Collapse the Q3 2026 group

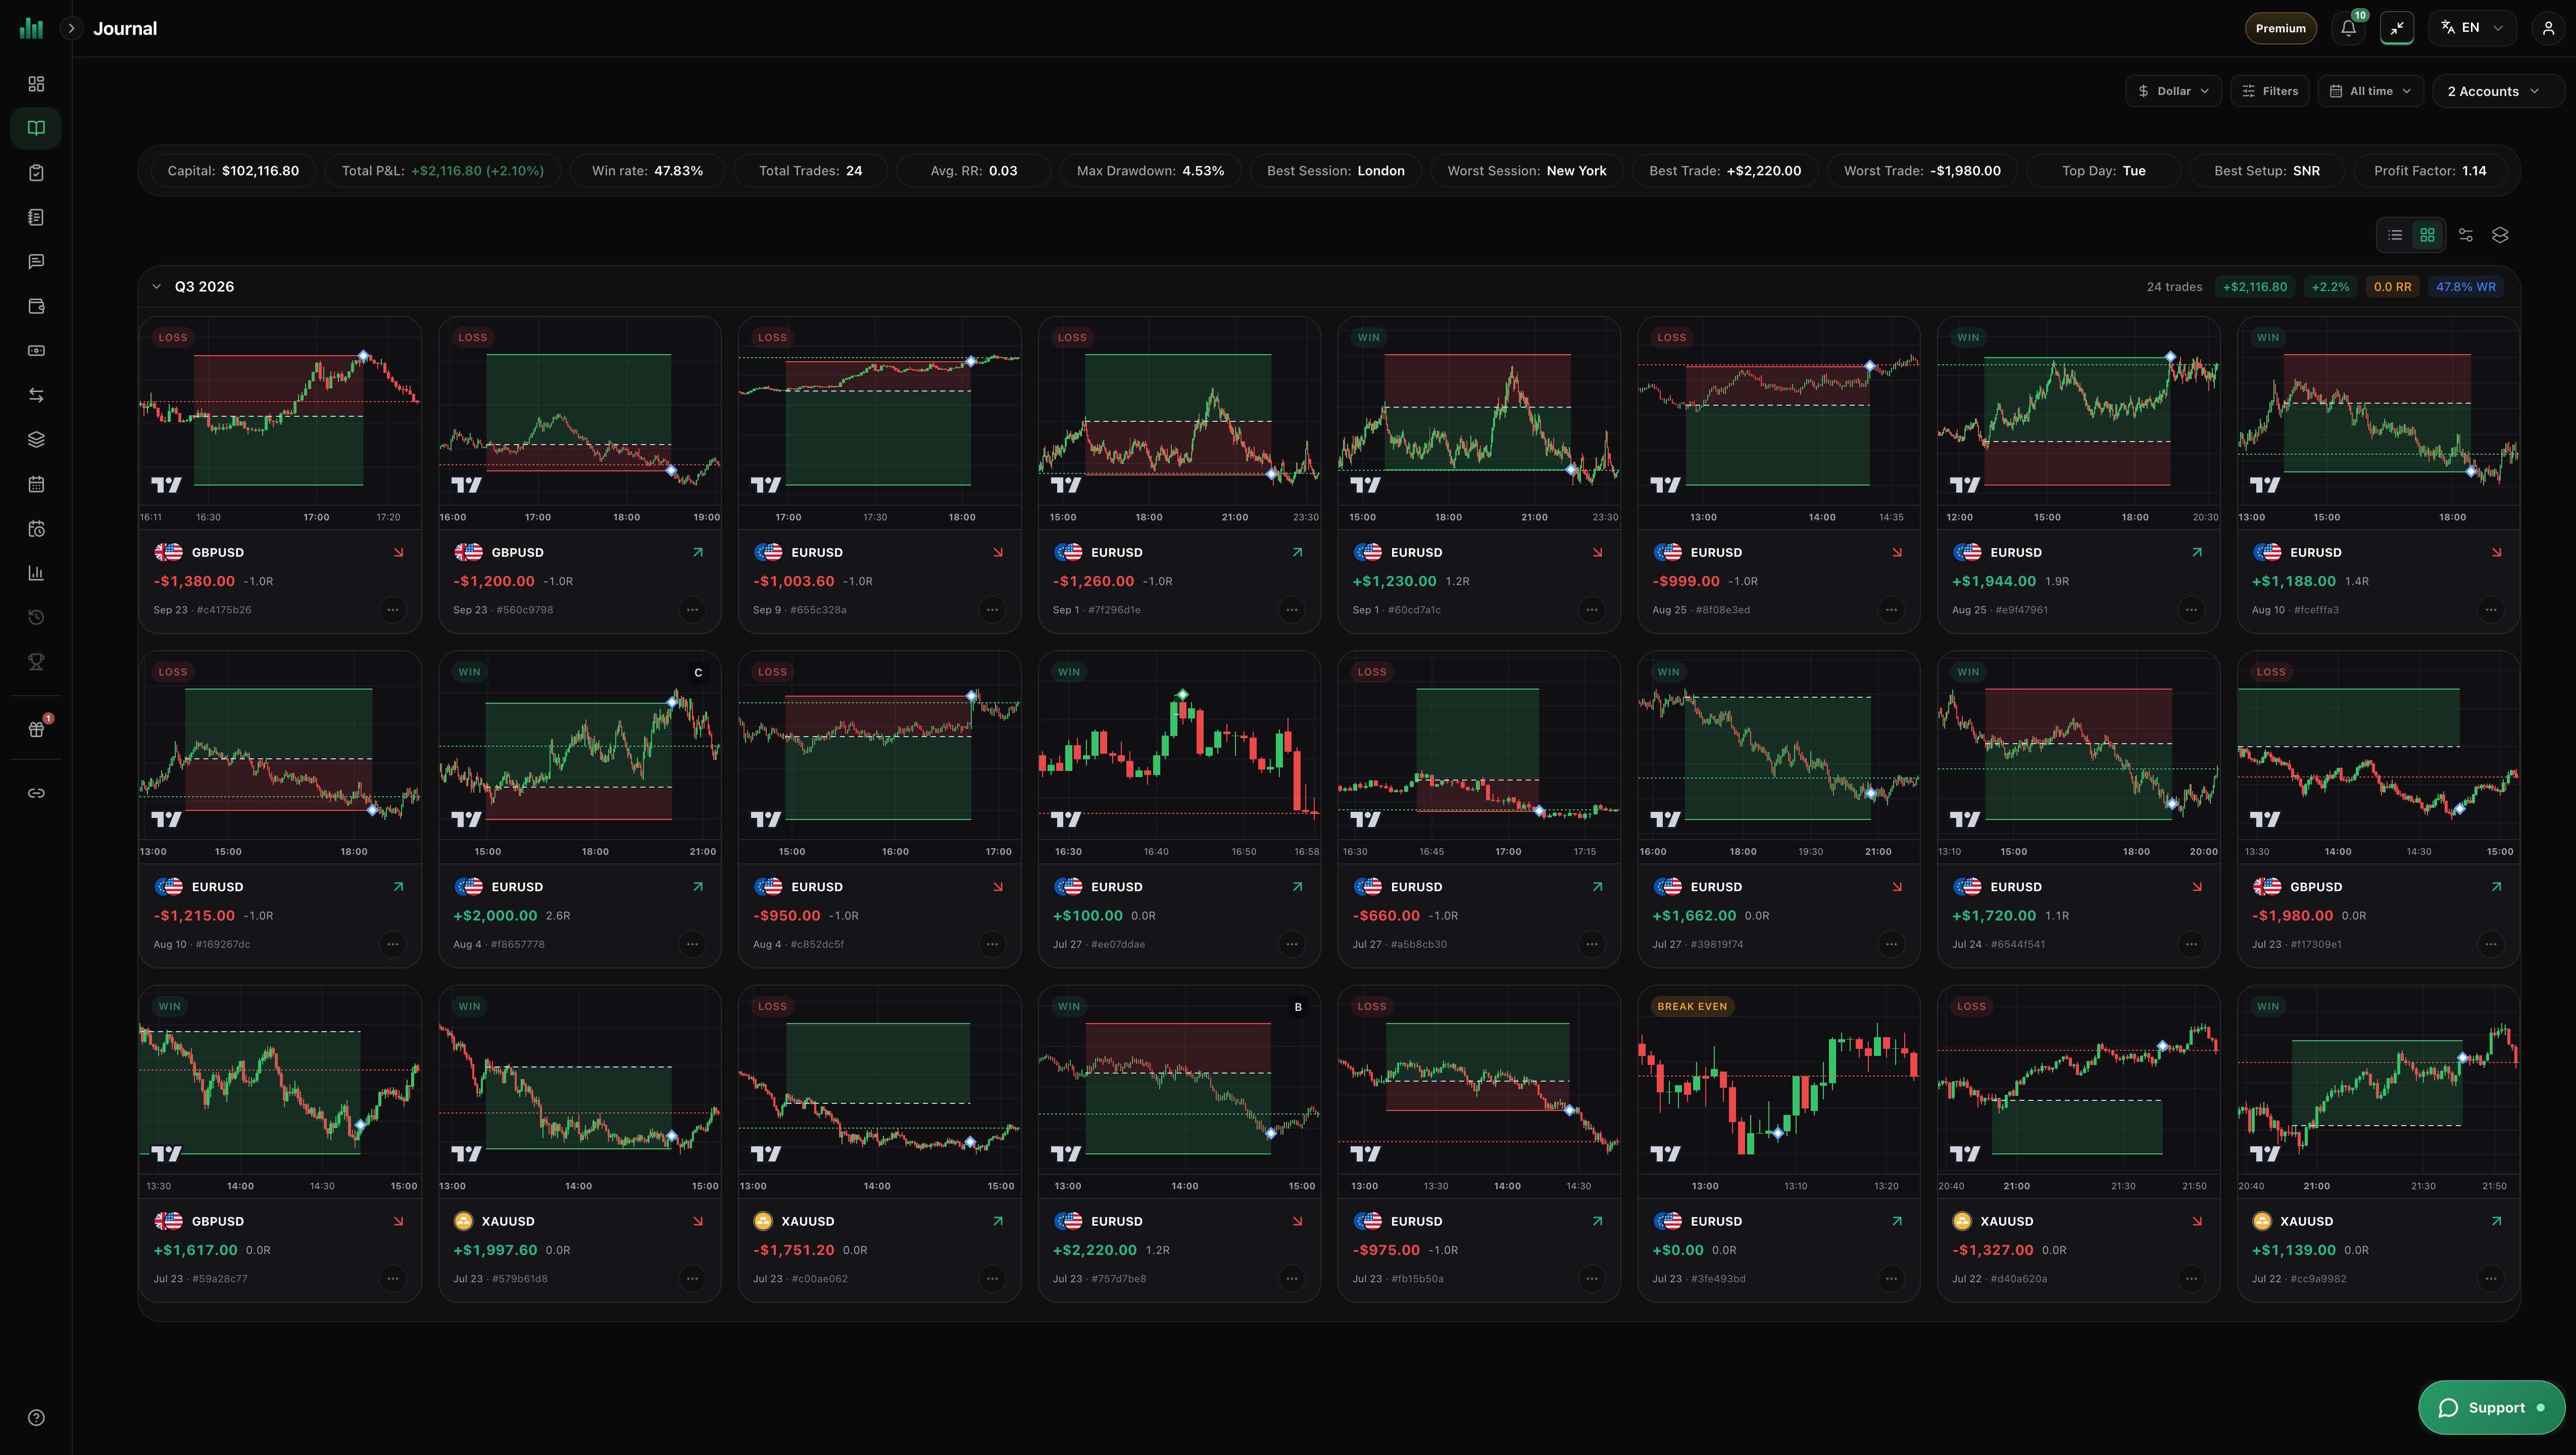click(157, 287)
